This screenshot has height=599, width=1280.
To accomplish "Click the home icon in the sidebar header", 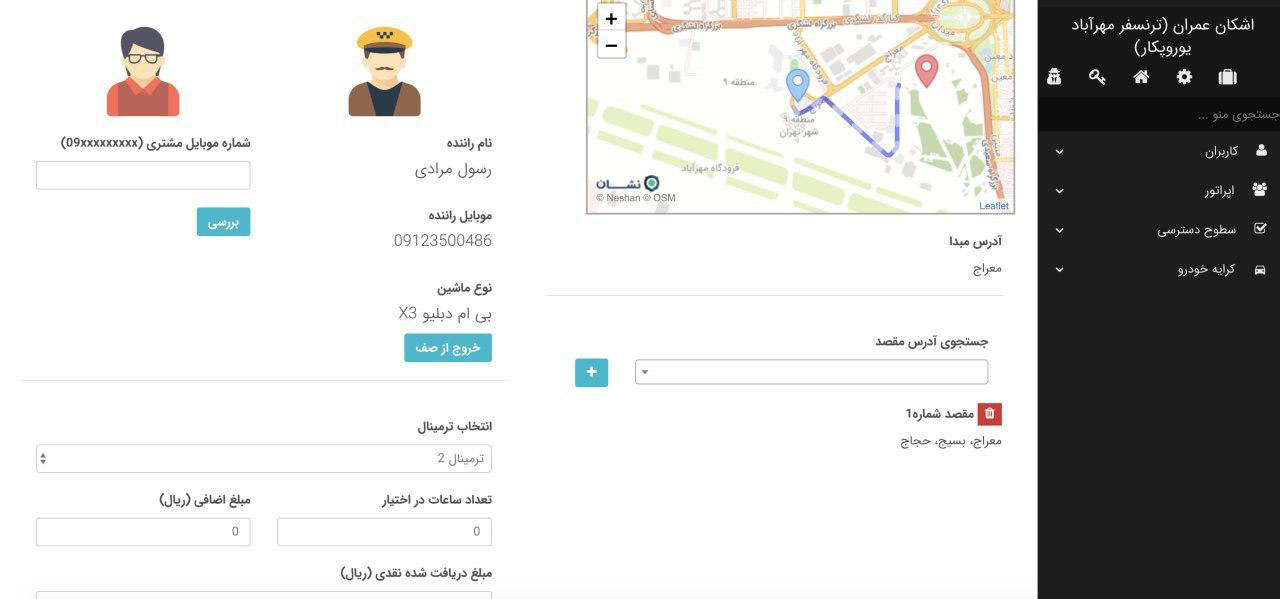I will click(1141, 77).
